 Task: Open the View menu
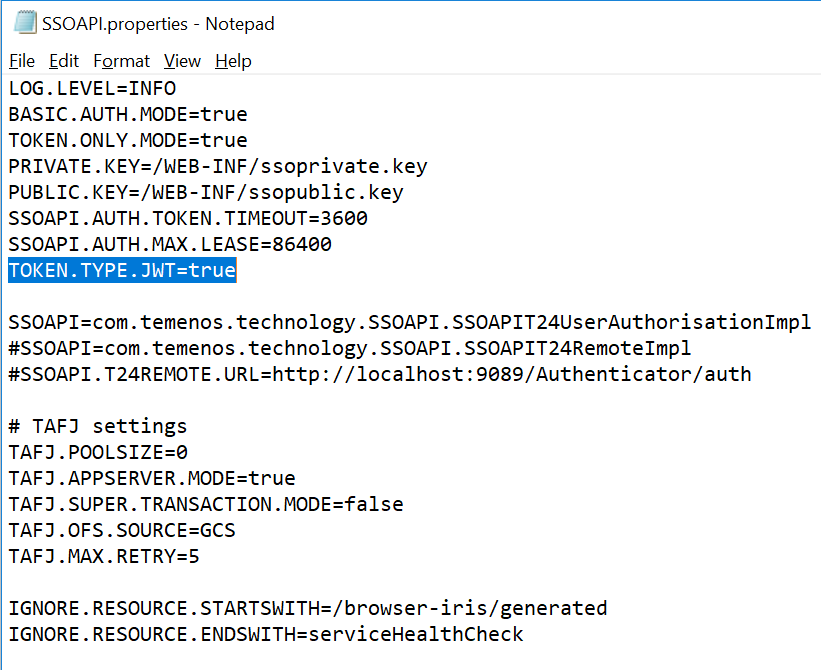[x=182, y=61]
